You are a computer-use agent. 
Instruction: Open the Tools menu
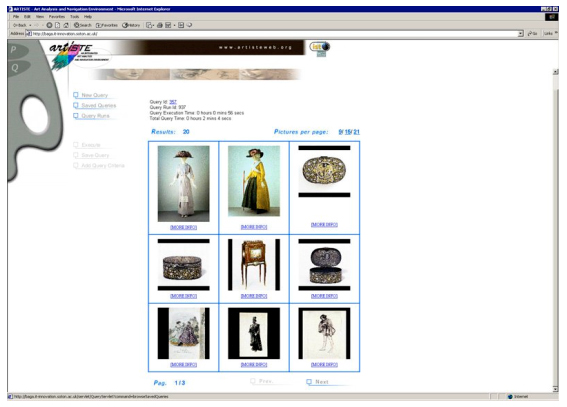pos(74,17)
